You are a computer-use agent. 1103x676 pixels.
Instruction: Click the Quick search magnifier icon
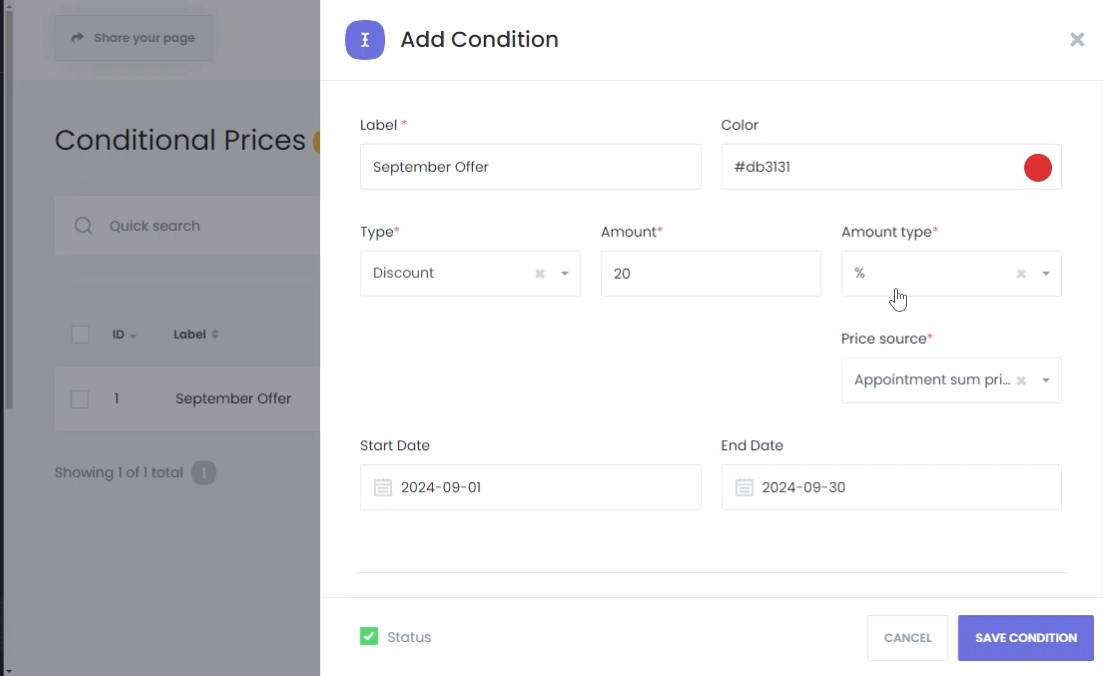pyautogui.click(x=84, y=226)
